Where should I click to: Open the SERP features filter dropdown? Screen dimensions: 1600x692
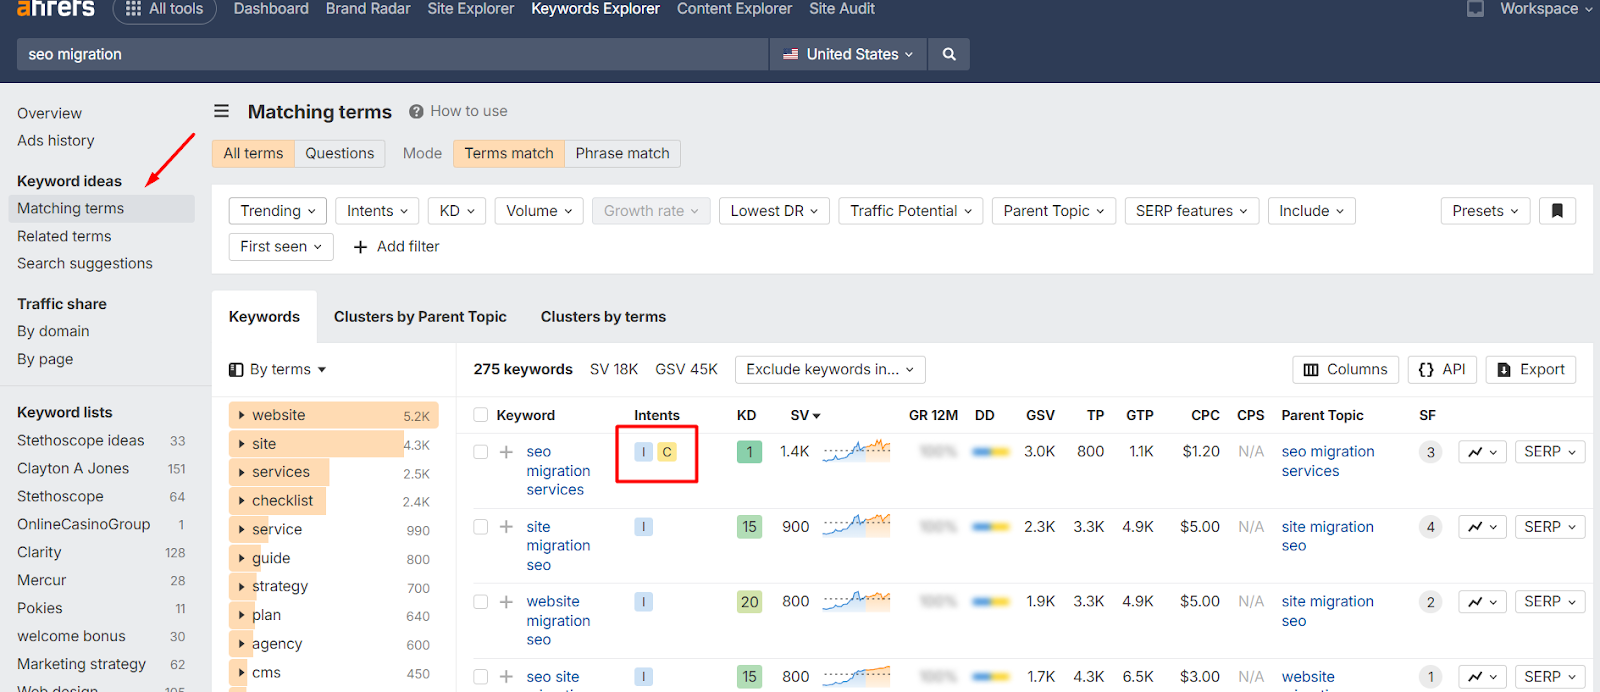(x=1192, y=211)
